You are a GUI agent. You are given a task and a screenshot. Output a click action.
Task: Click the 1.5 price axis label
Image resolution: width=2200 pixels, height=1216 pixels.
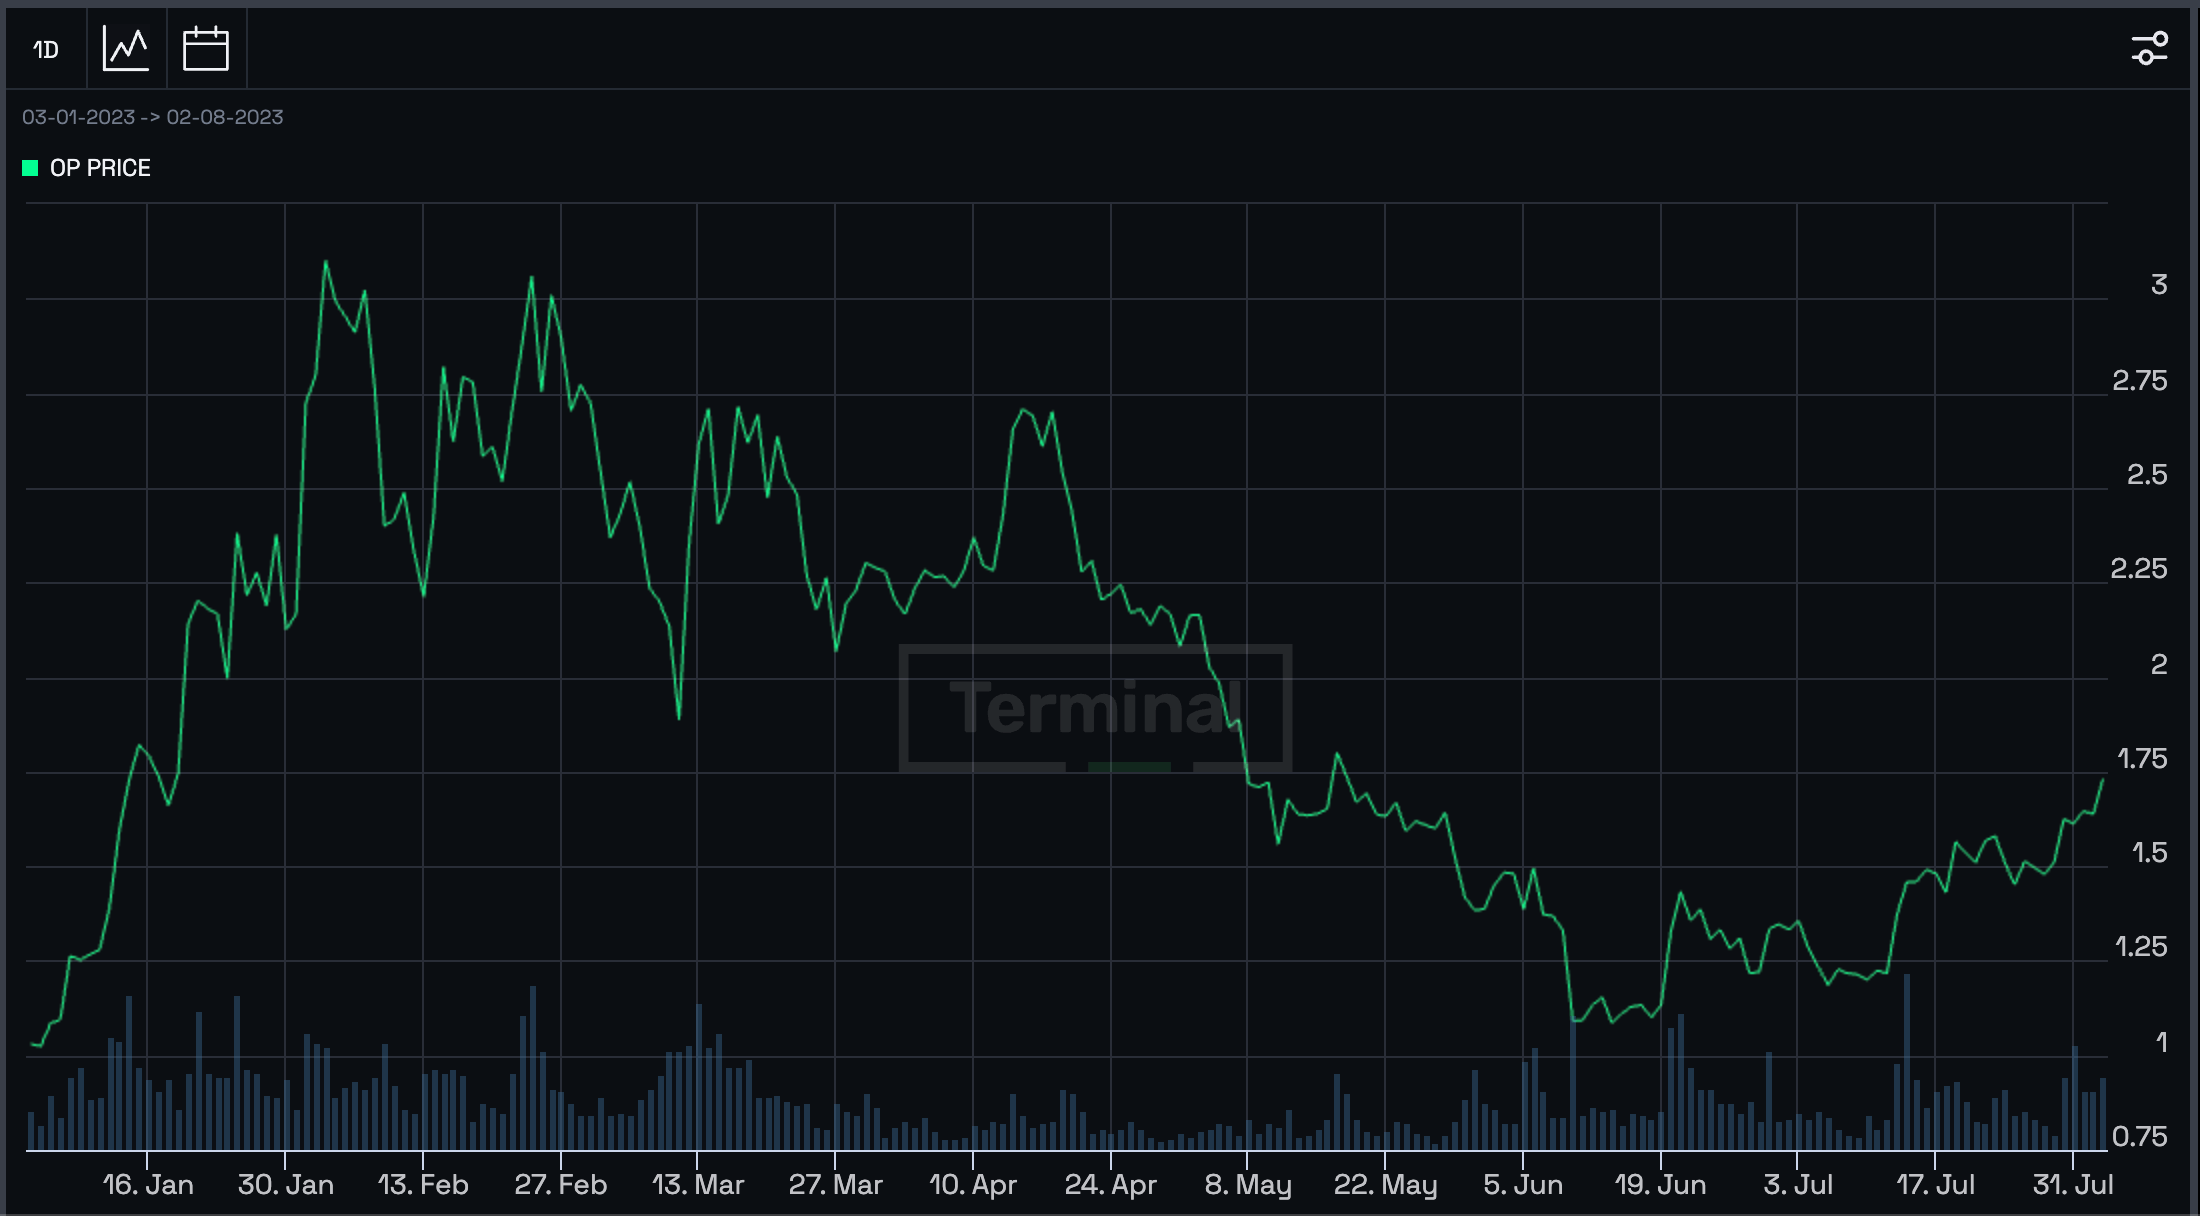click(2150, 852)
